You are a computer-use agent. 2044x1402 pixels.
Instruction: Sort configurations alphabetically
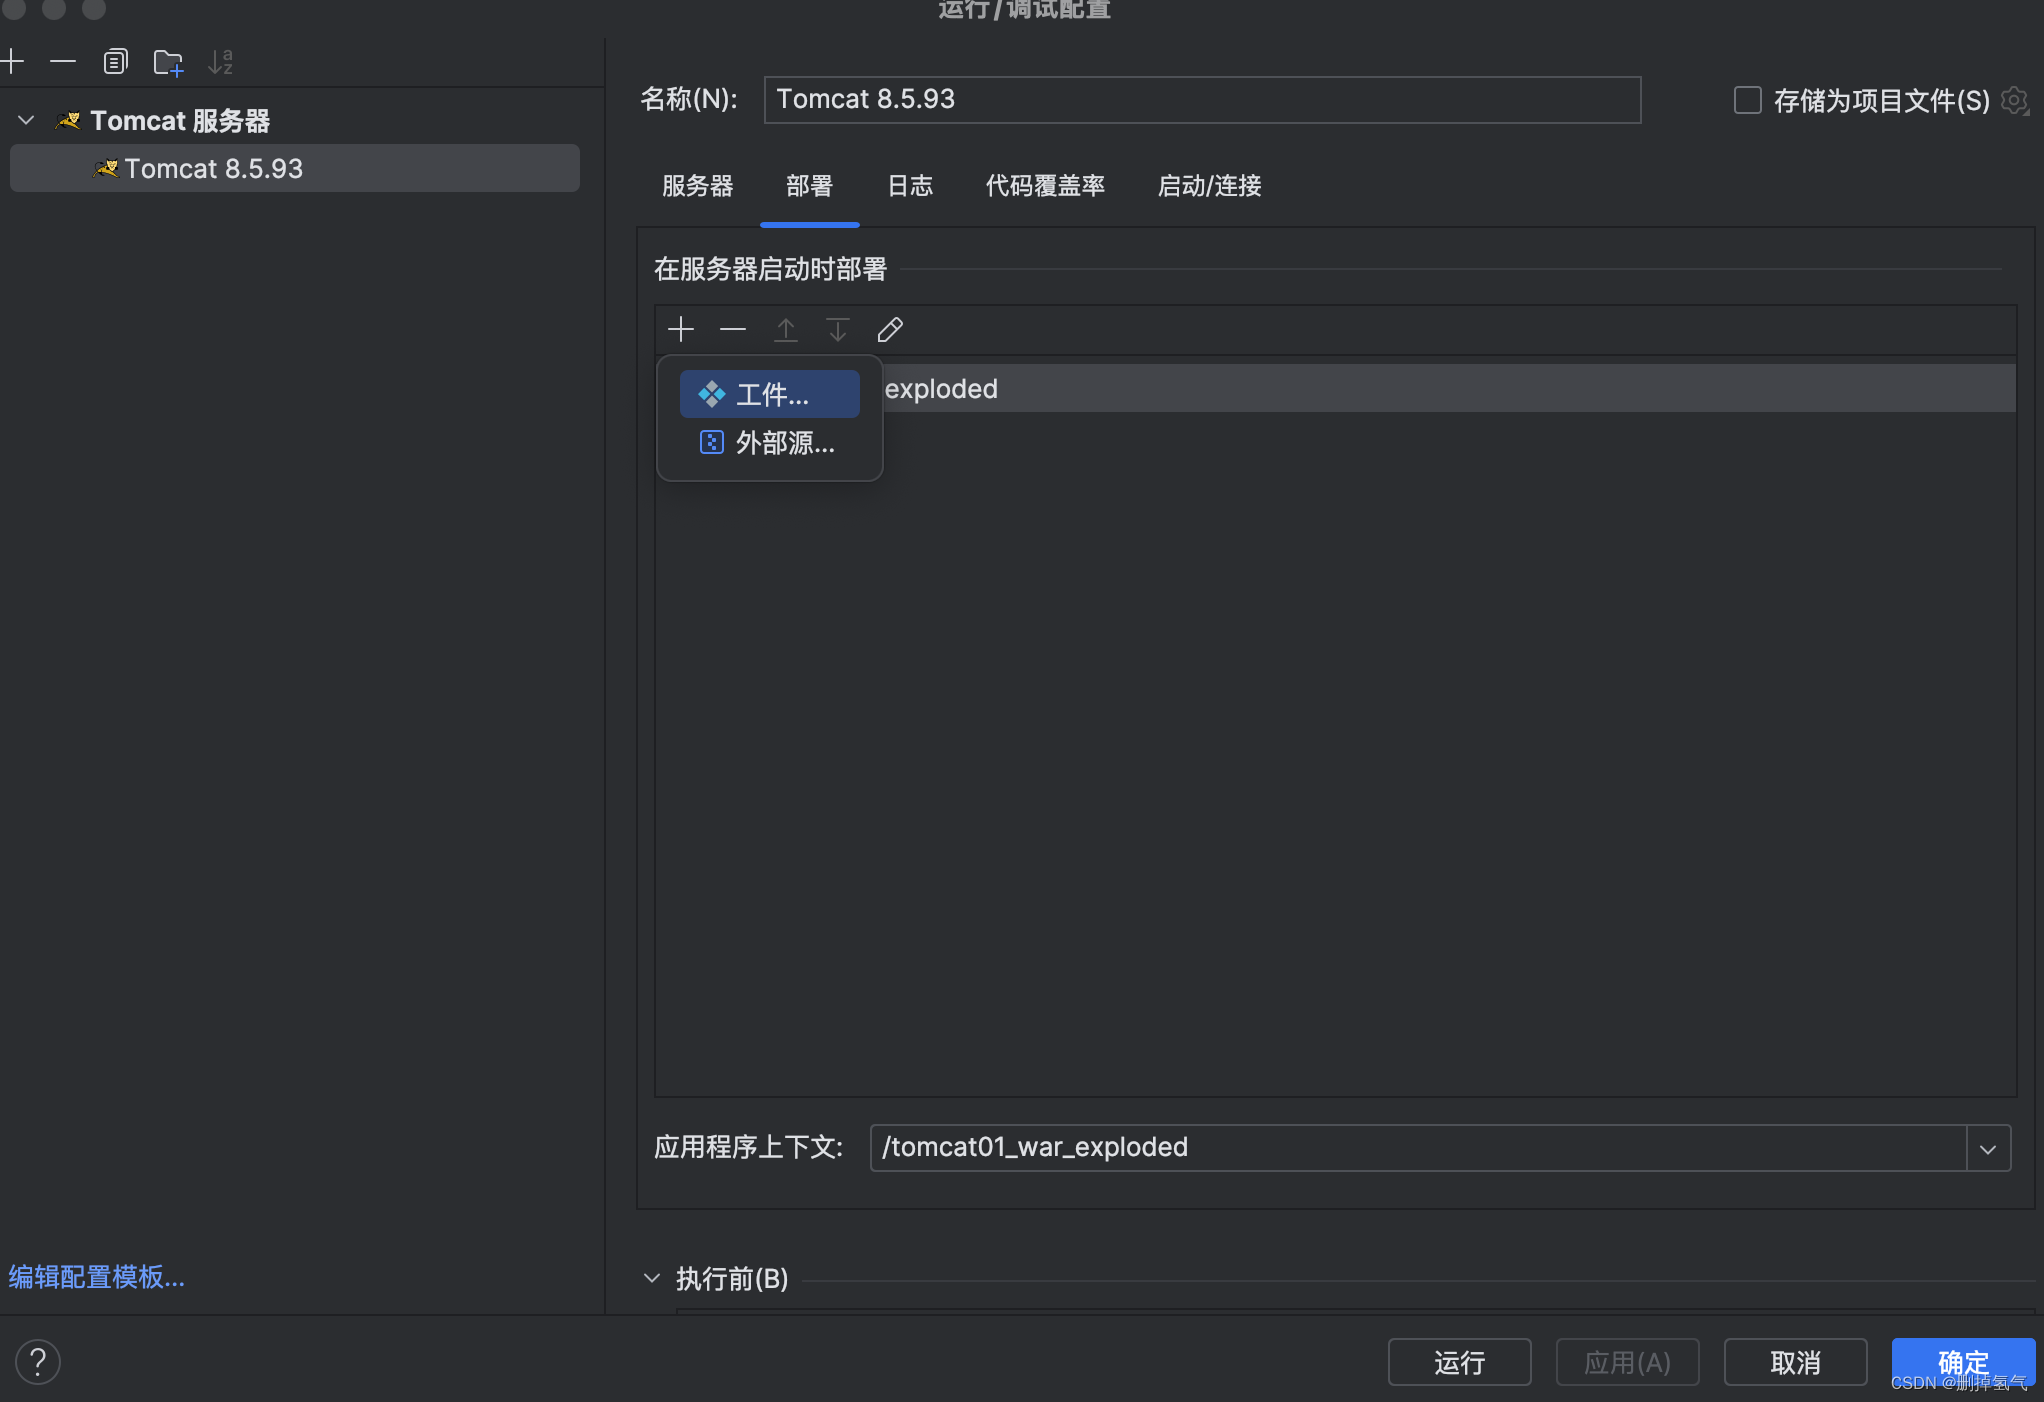[220, 62]
